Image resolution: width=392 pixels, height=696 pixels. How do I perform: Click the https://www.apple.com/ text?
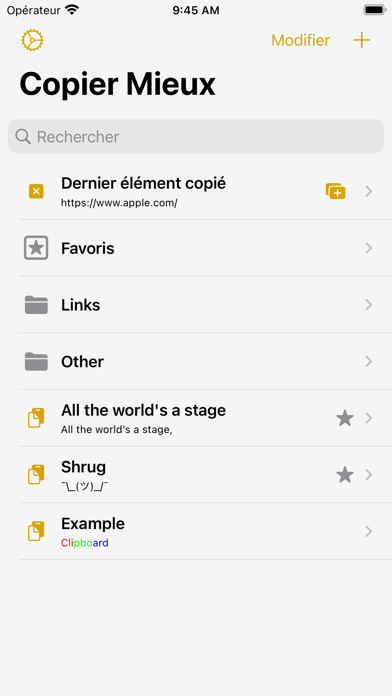(x=119, y=203)
